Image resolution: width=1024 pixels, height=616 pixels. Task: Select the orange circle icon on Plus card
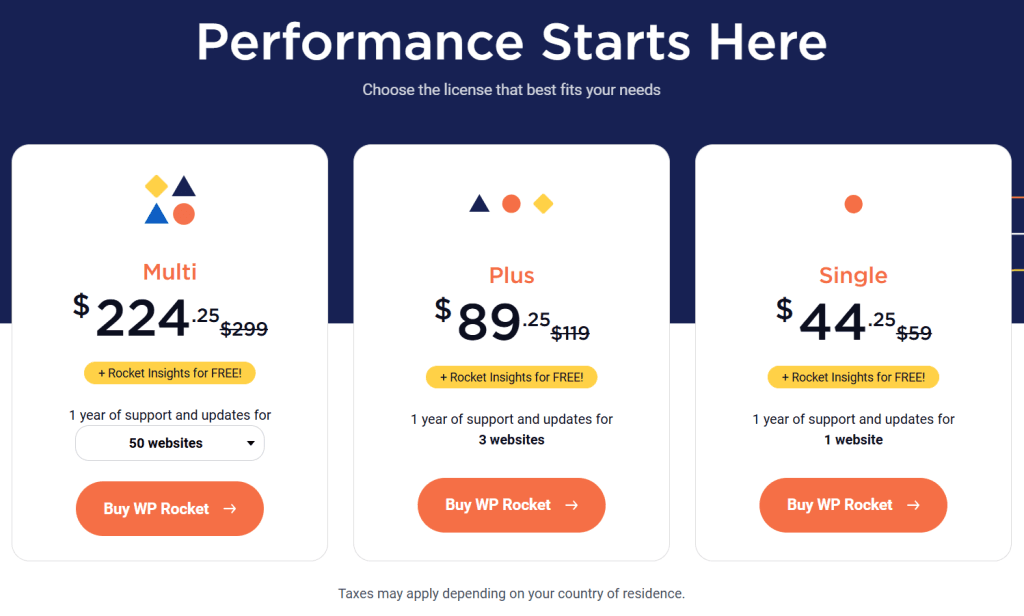[511, 203]
